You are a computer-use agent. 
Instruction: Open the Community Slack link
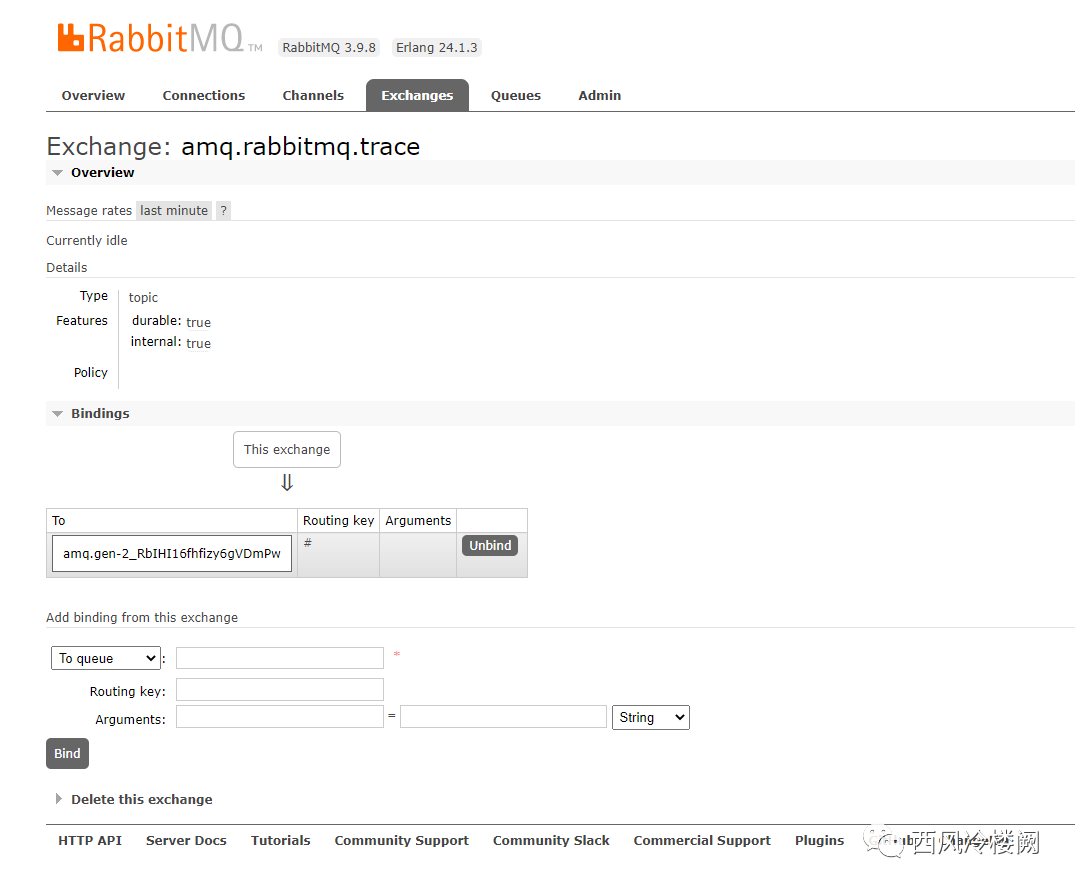[551, 840]
